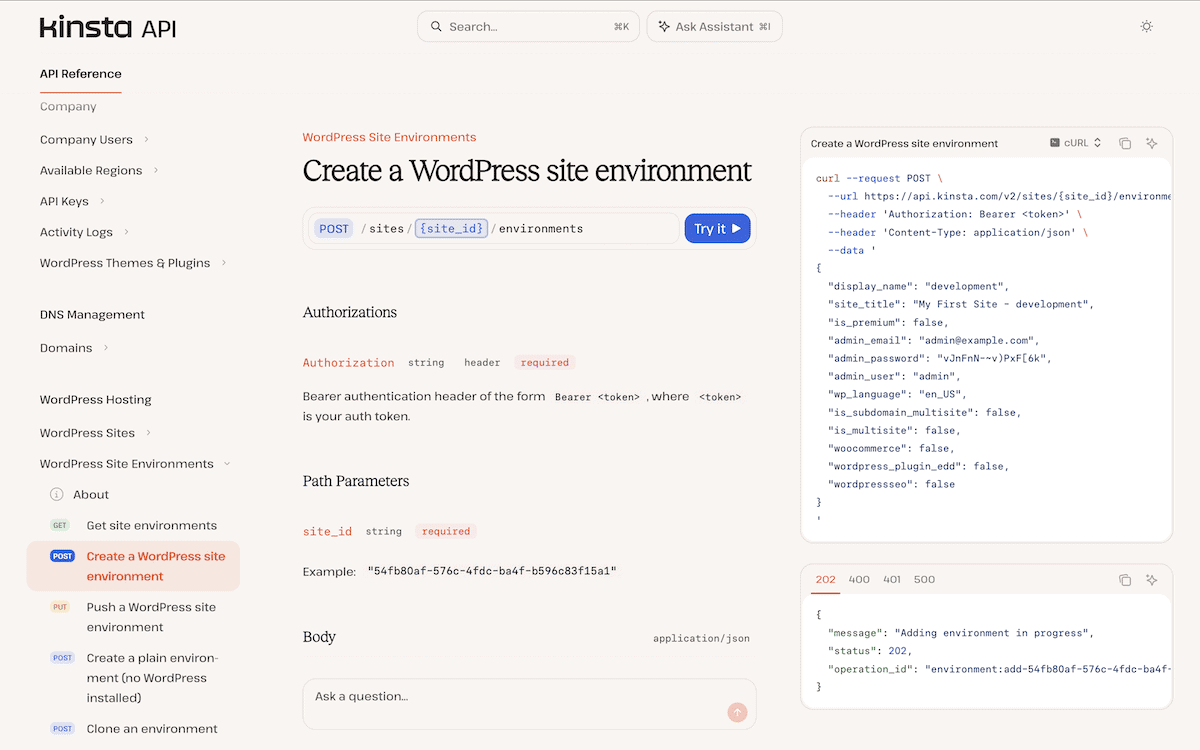The width and height of the screenshot is (1200, 750).
Task: Expand Domains in the sidebar
Action: (106, 348)
